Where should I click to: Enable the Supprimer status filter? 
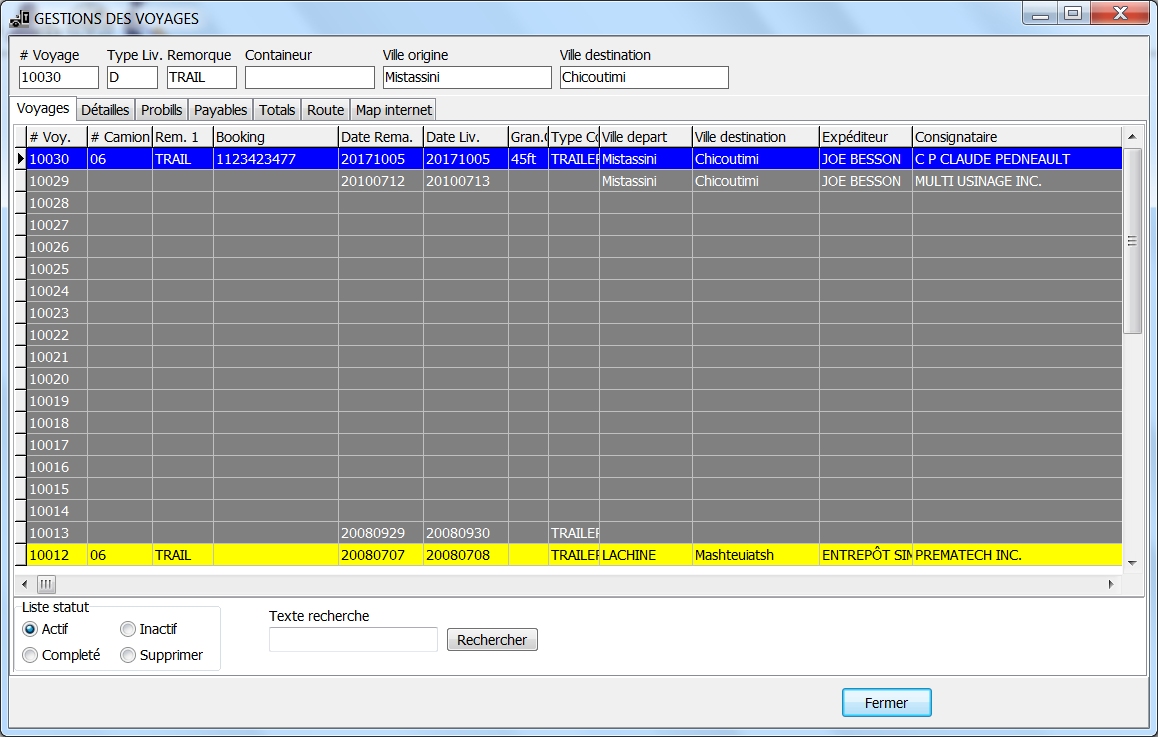tap(128, 655)
